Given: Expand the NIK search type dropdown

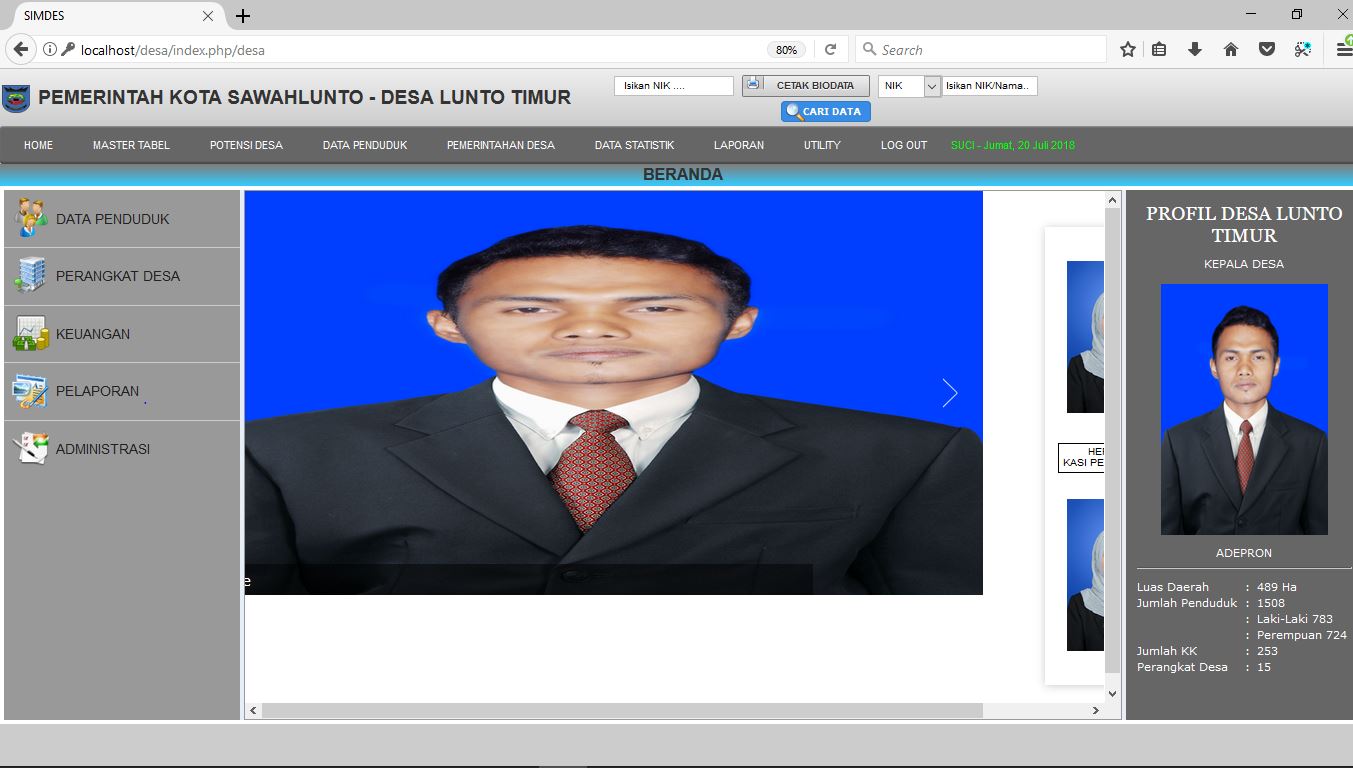Looking at the screenshot, I should tap(932, 86).
